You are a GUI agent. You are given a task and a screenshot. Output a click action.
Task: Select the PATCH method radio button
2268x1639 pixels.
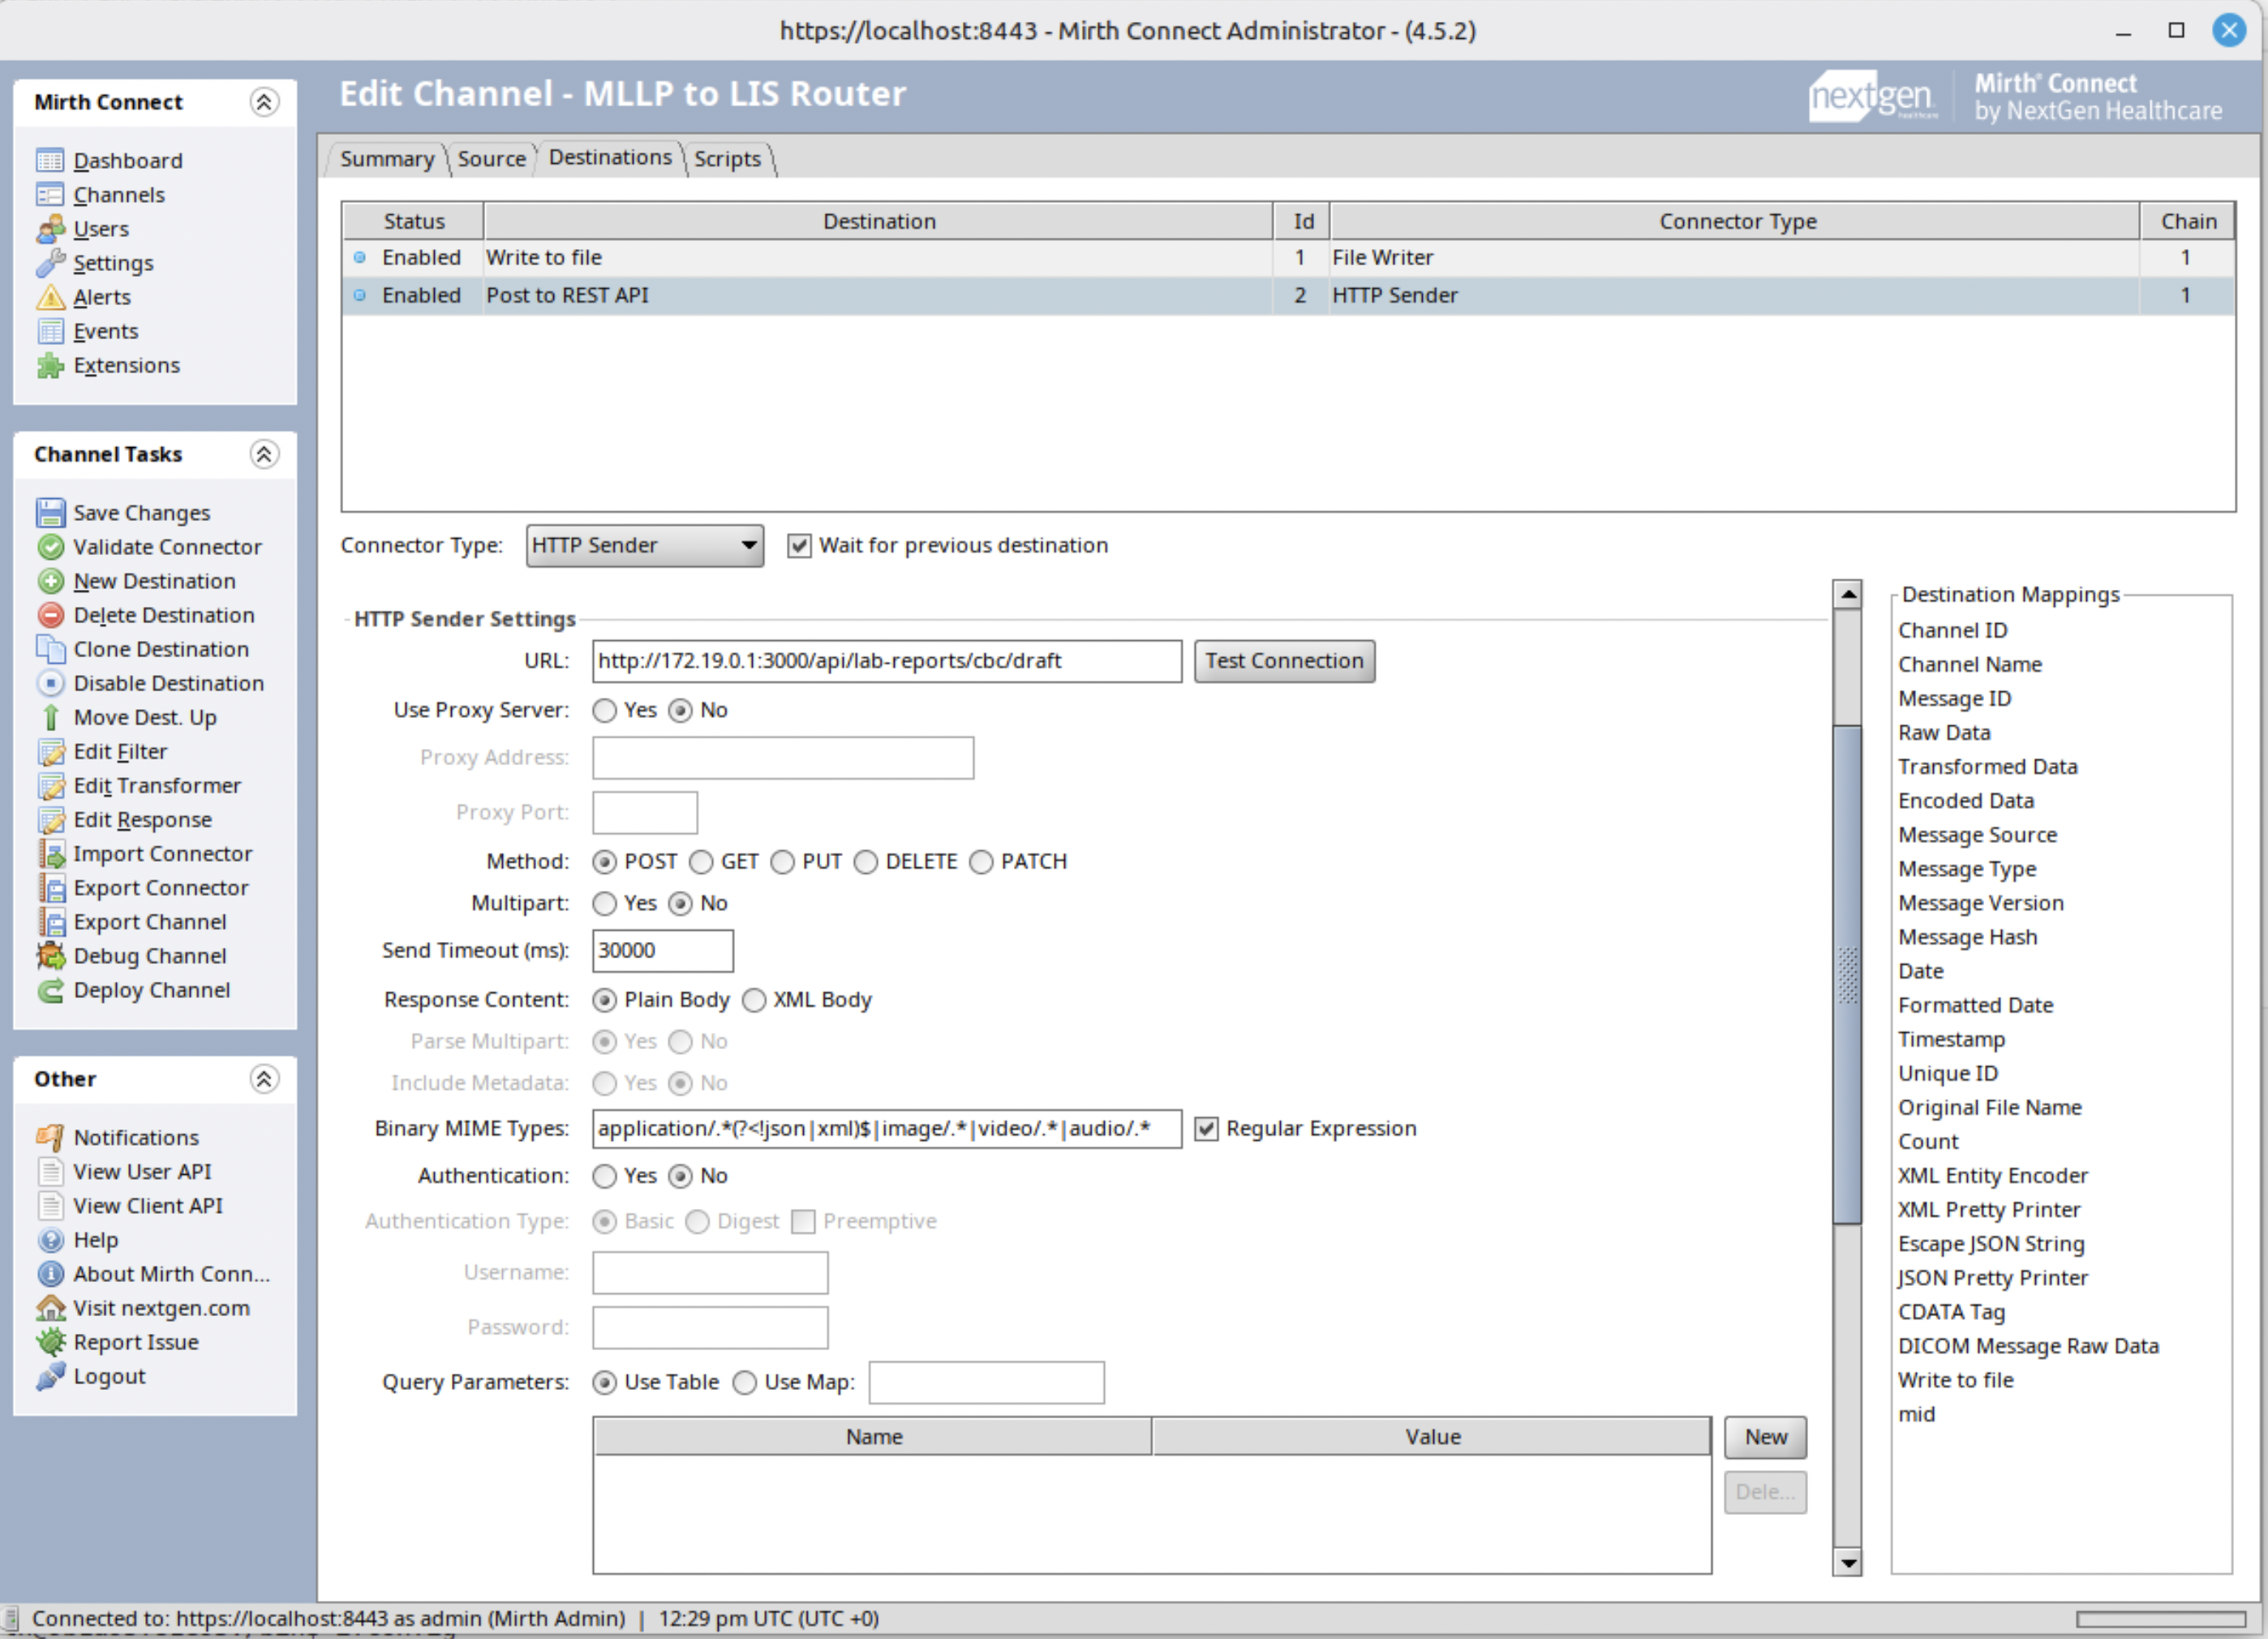(x=981, y=861)
